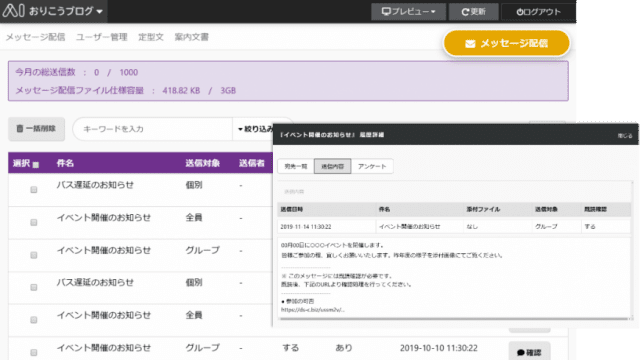
Task: Check the first イベント開催のお知らせ 全員 row checkbox
Action: click(34, 222)
